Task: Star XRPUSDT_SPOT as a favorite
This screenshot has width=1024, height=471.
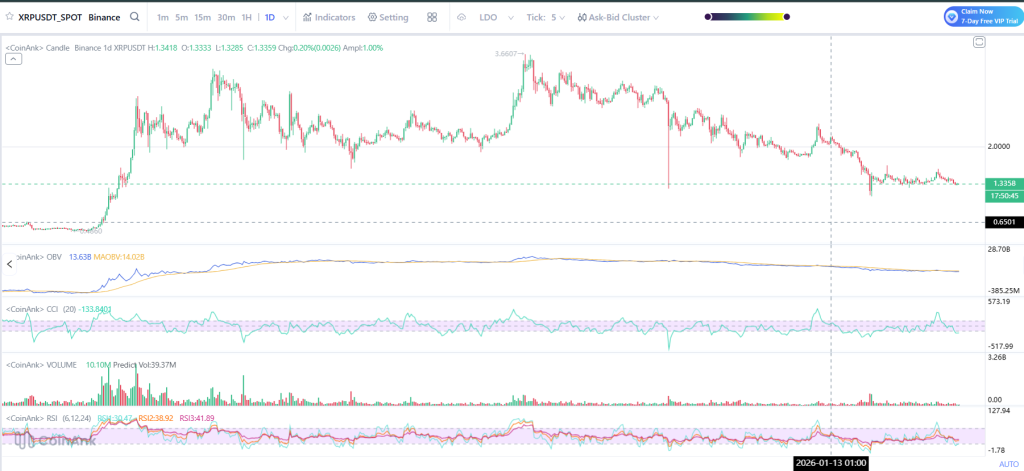Action: click(10, 17)
